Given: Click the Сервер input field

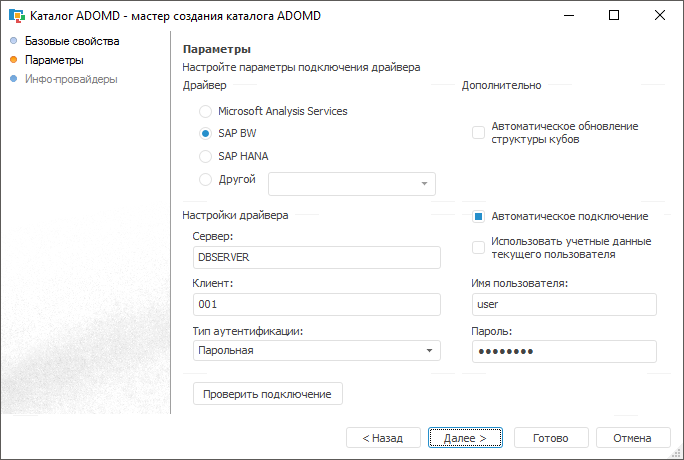Looking at the screenshot, I should pyautogui.click(x=316, y=257).
